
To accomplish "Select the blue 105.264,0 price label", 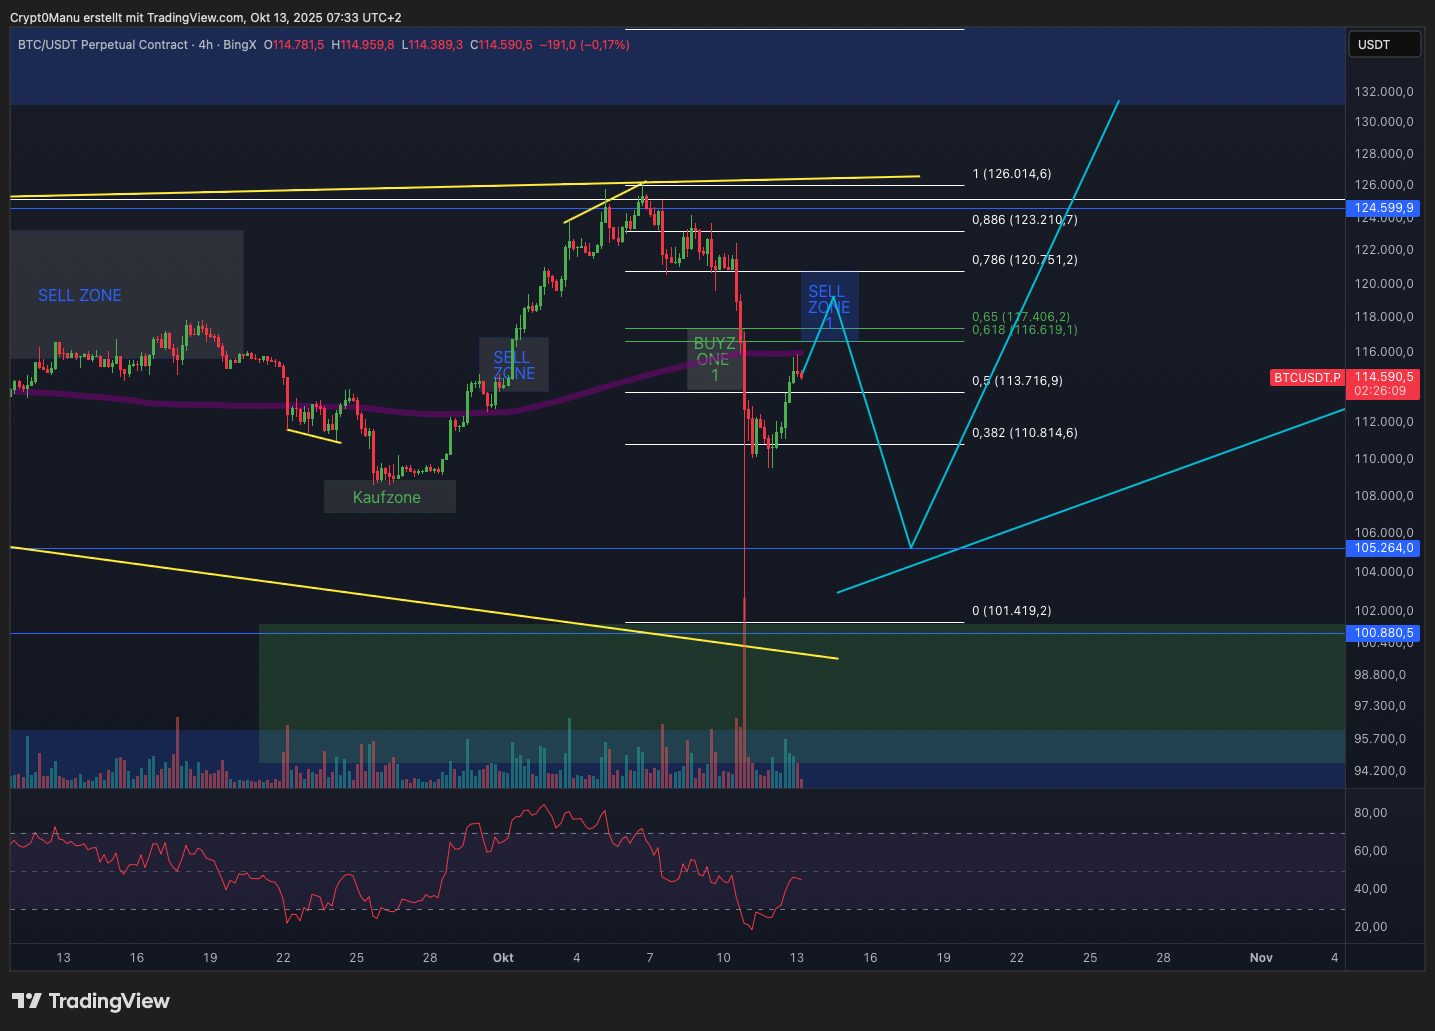I will (1383, 548).
